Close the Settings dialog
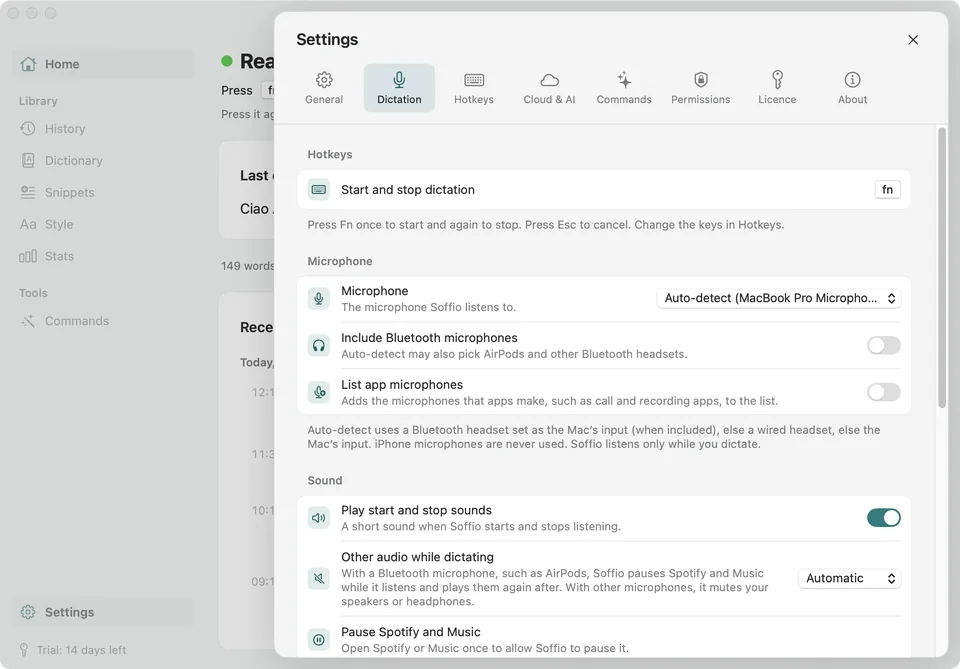The height and width of the screenshot is (669, 960). pyautogui.click(x=913, y=40)
